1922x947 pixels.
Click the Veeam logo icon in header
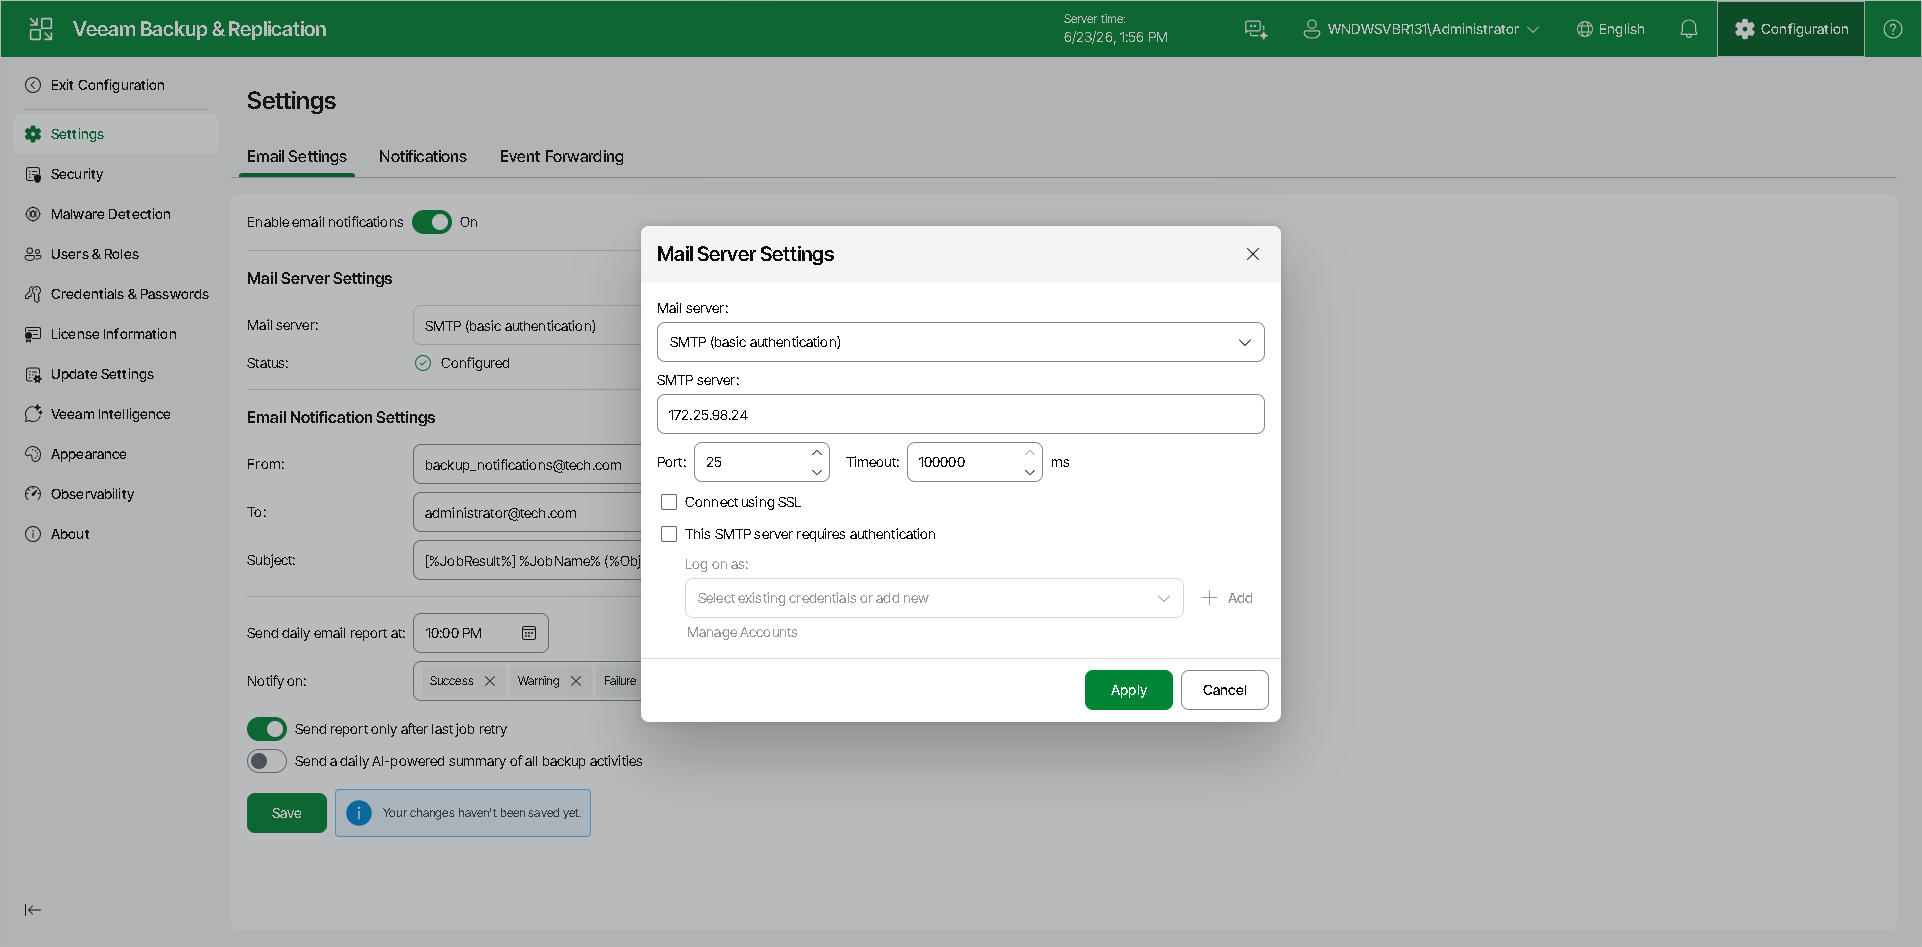[41, 29]
